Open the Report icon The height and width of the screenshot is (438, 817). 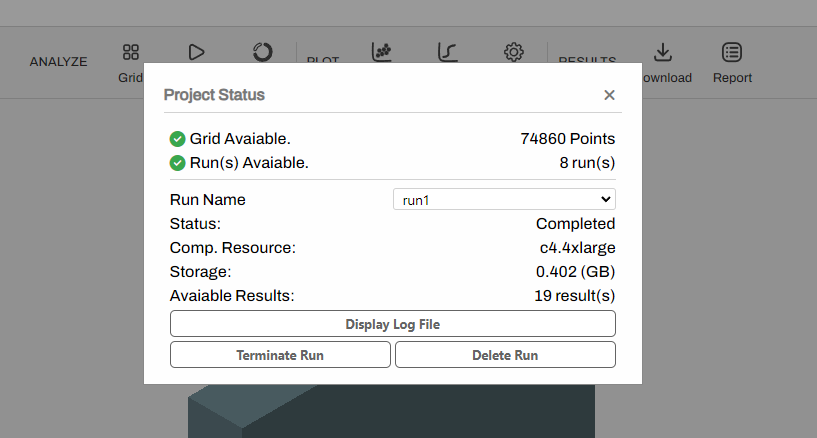(x=732, y=52)
